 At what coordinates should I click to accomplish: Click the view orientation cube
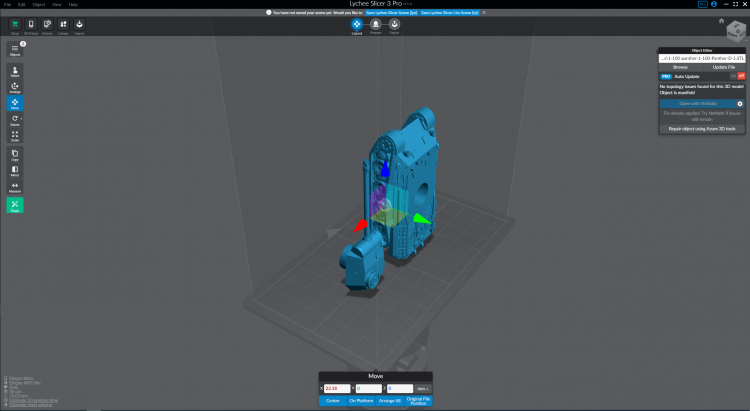click(x=734, y=34)
